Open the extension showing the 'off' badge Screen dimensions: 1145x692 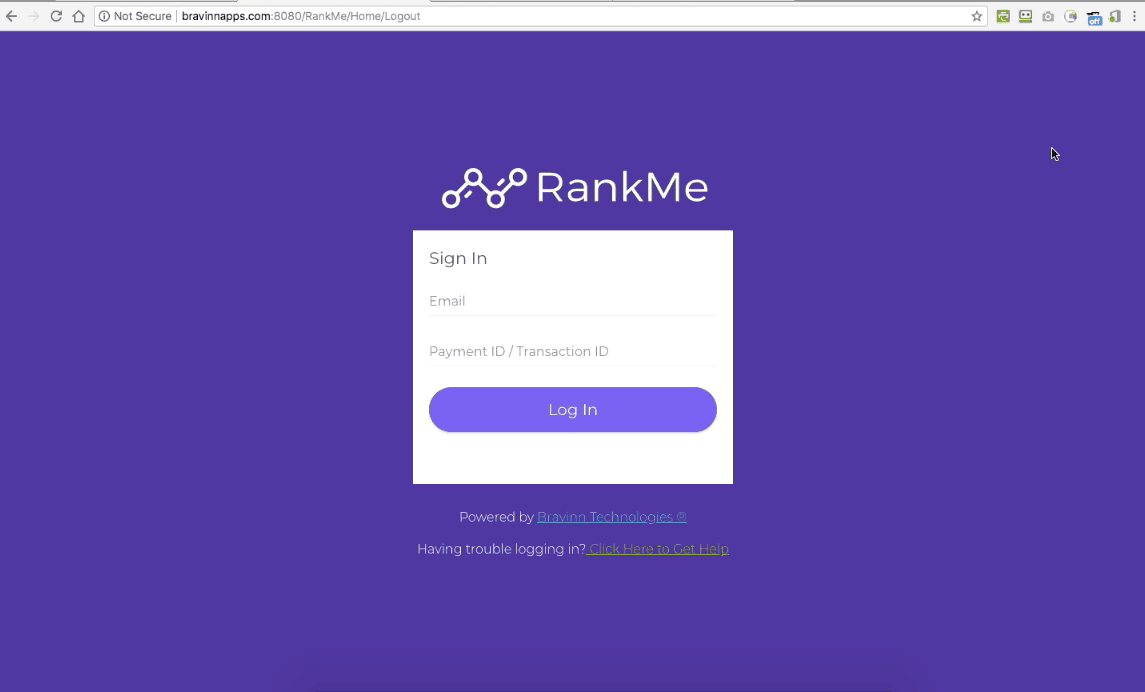coord(1093,16)
